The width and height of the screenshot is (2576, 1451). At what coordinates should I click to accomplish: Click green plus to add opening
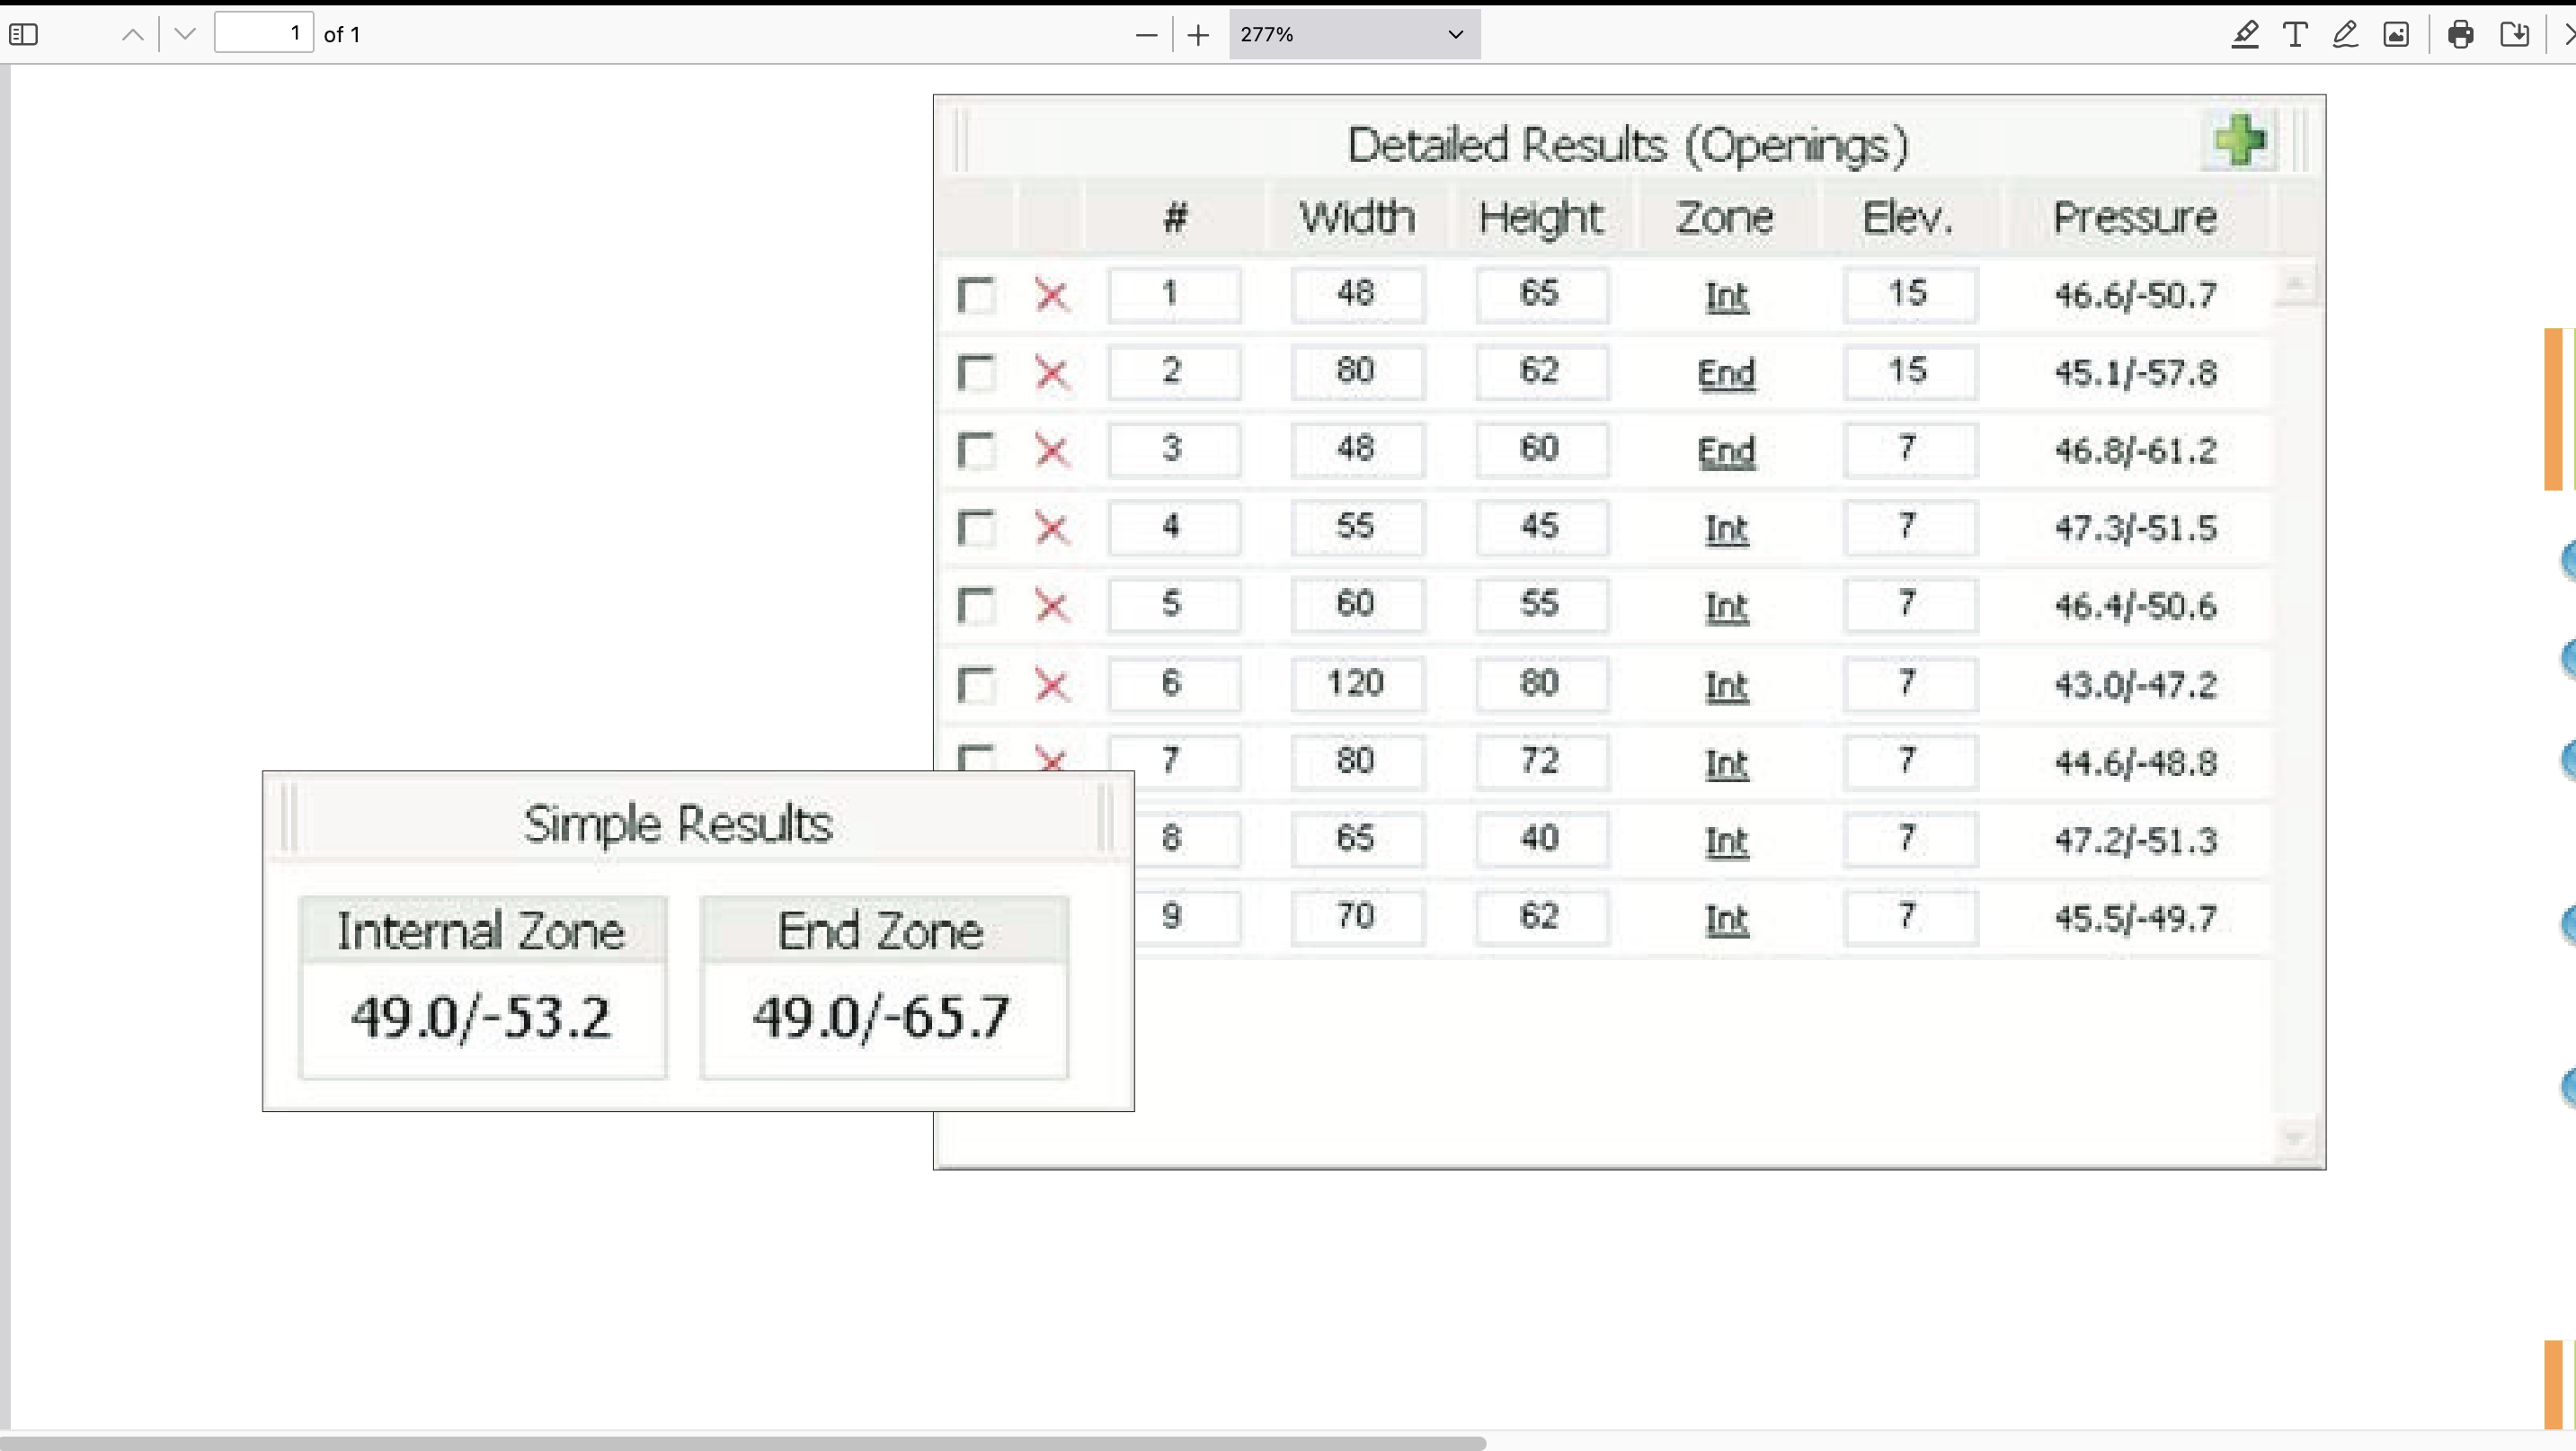pos(2240,140)
